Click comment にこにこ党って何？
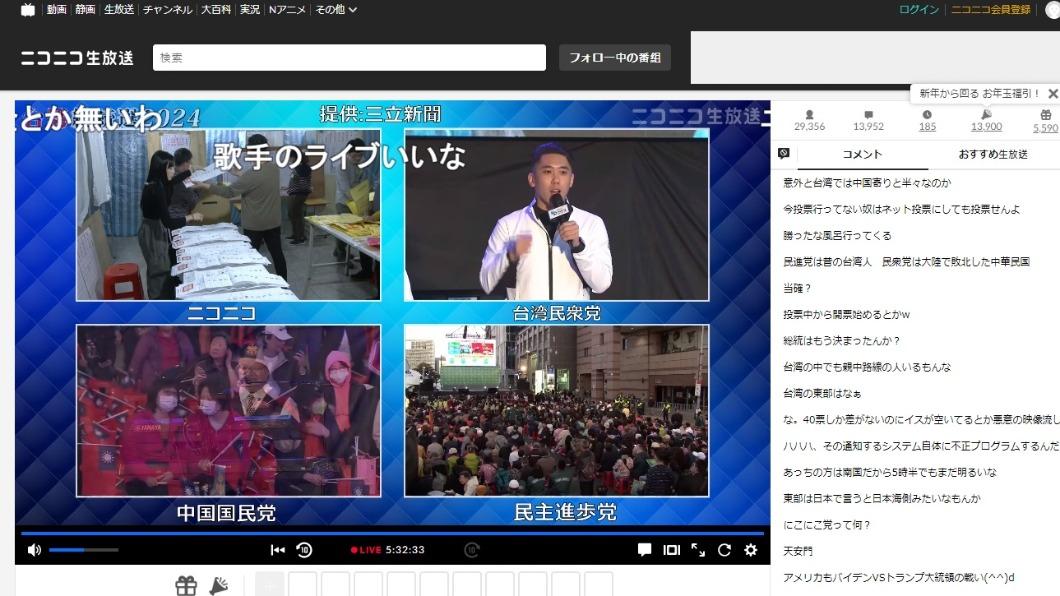 click(826, 524)
